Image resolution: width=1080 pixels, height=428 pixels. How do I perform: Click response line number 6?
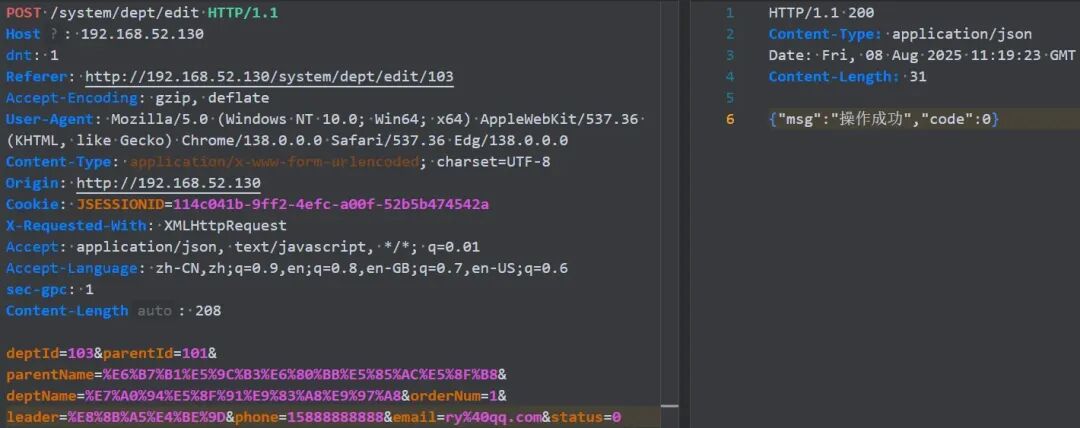tap(729, 119)
